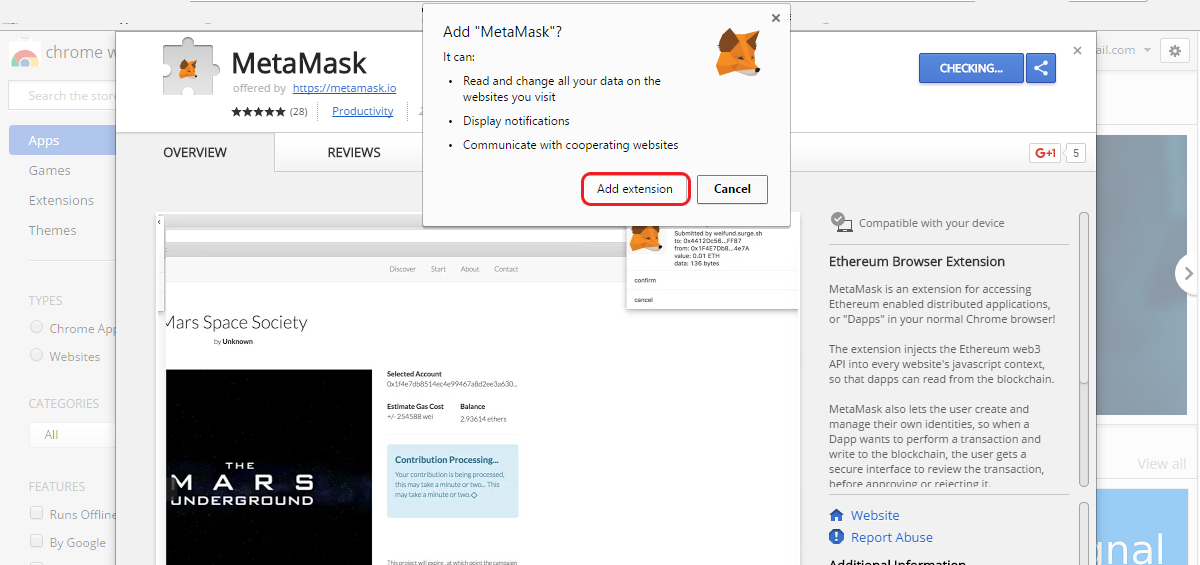Screen dimensions: 1200x565
Task: Click the MetaMask puzzle-piece extension icon
Action: [x=191, y=67]
